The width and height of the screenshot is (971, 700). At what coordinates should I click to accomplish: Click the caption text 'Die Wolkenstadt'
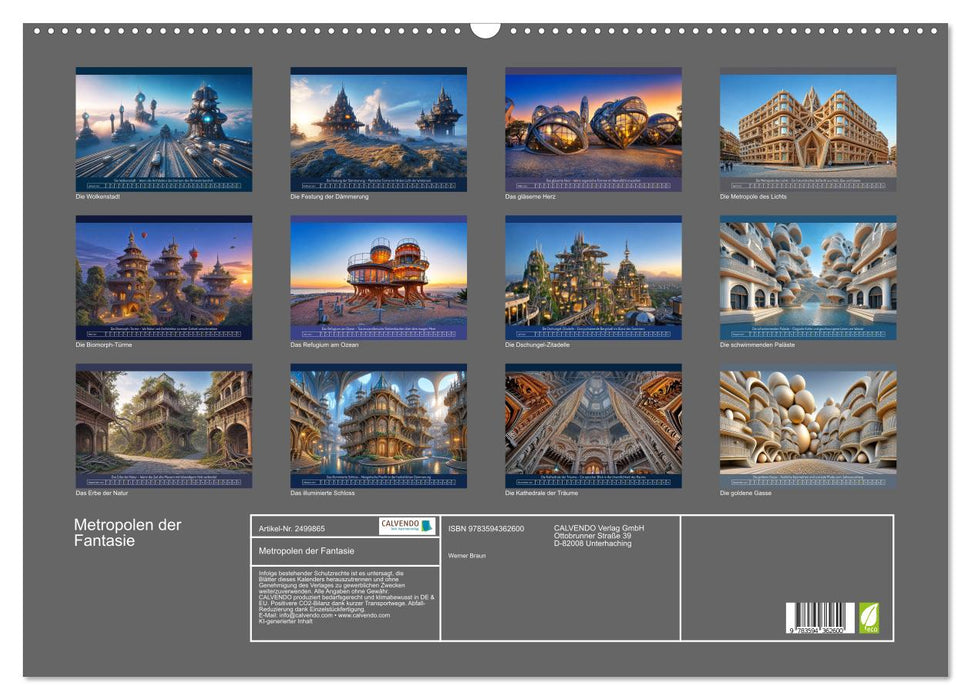pyautogui.click(x=98, y=197)
